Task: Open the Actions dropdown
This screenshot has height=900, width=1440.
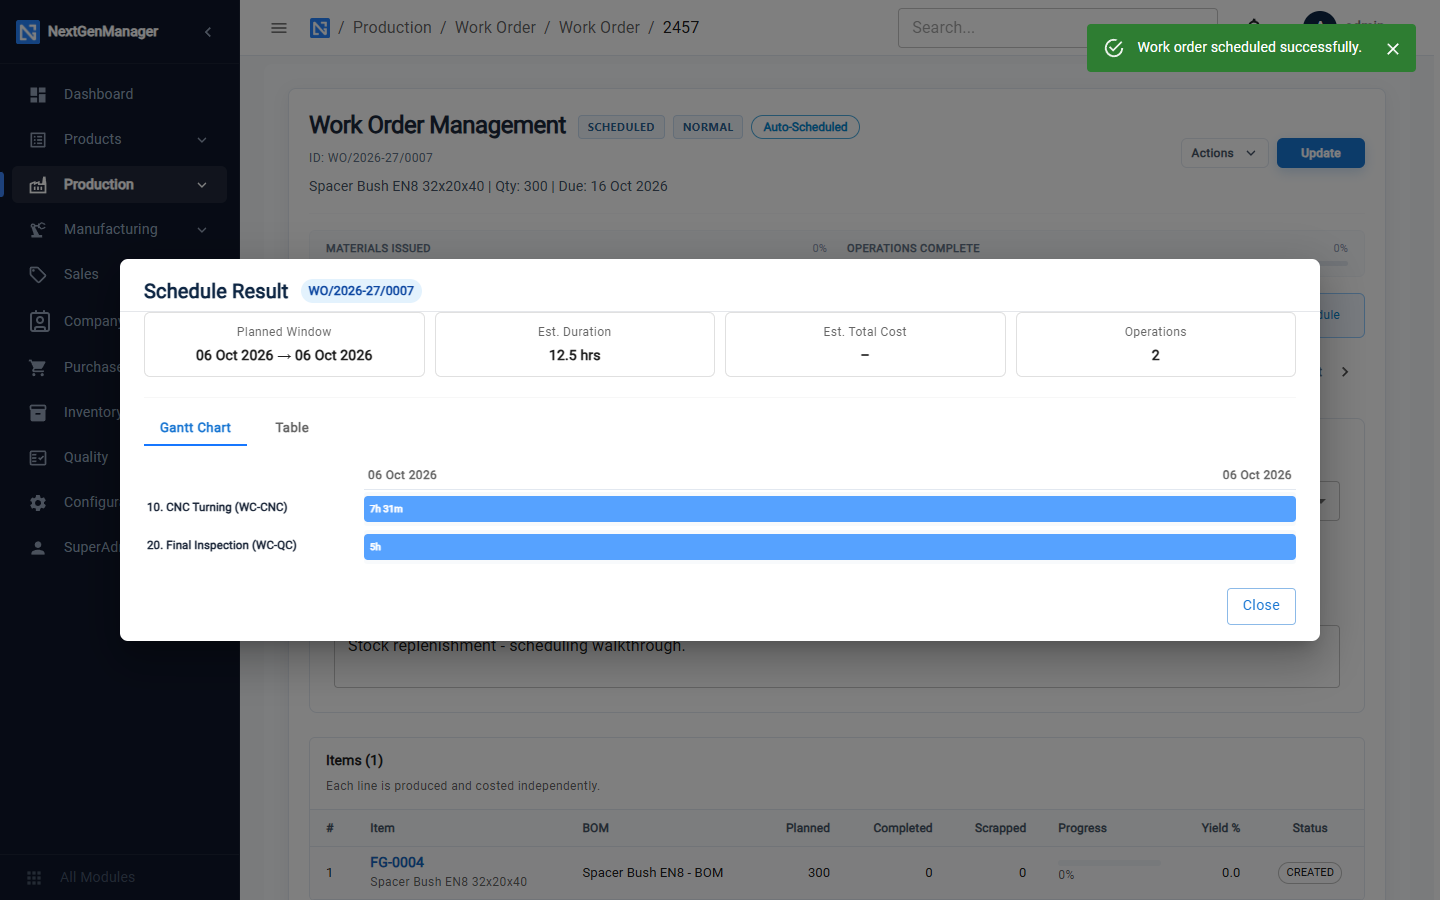Action: 1224,153
